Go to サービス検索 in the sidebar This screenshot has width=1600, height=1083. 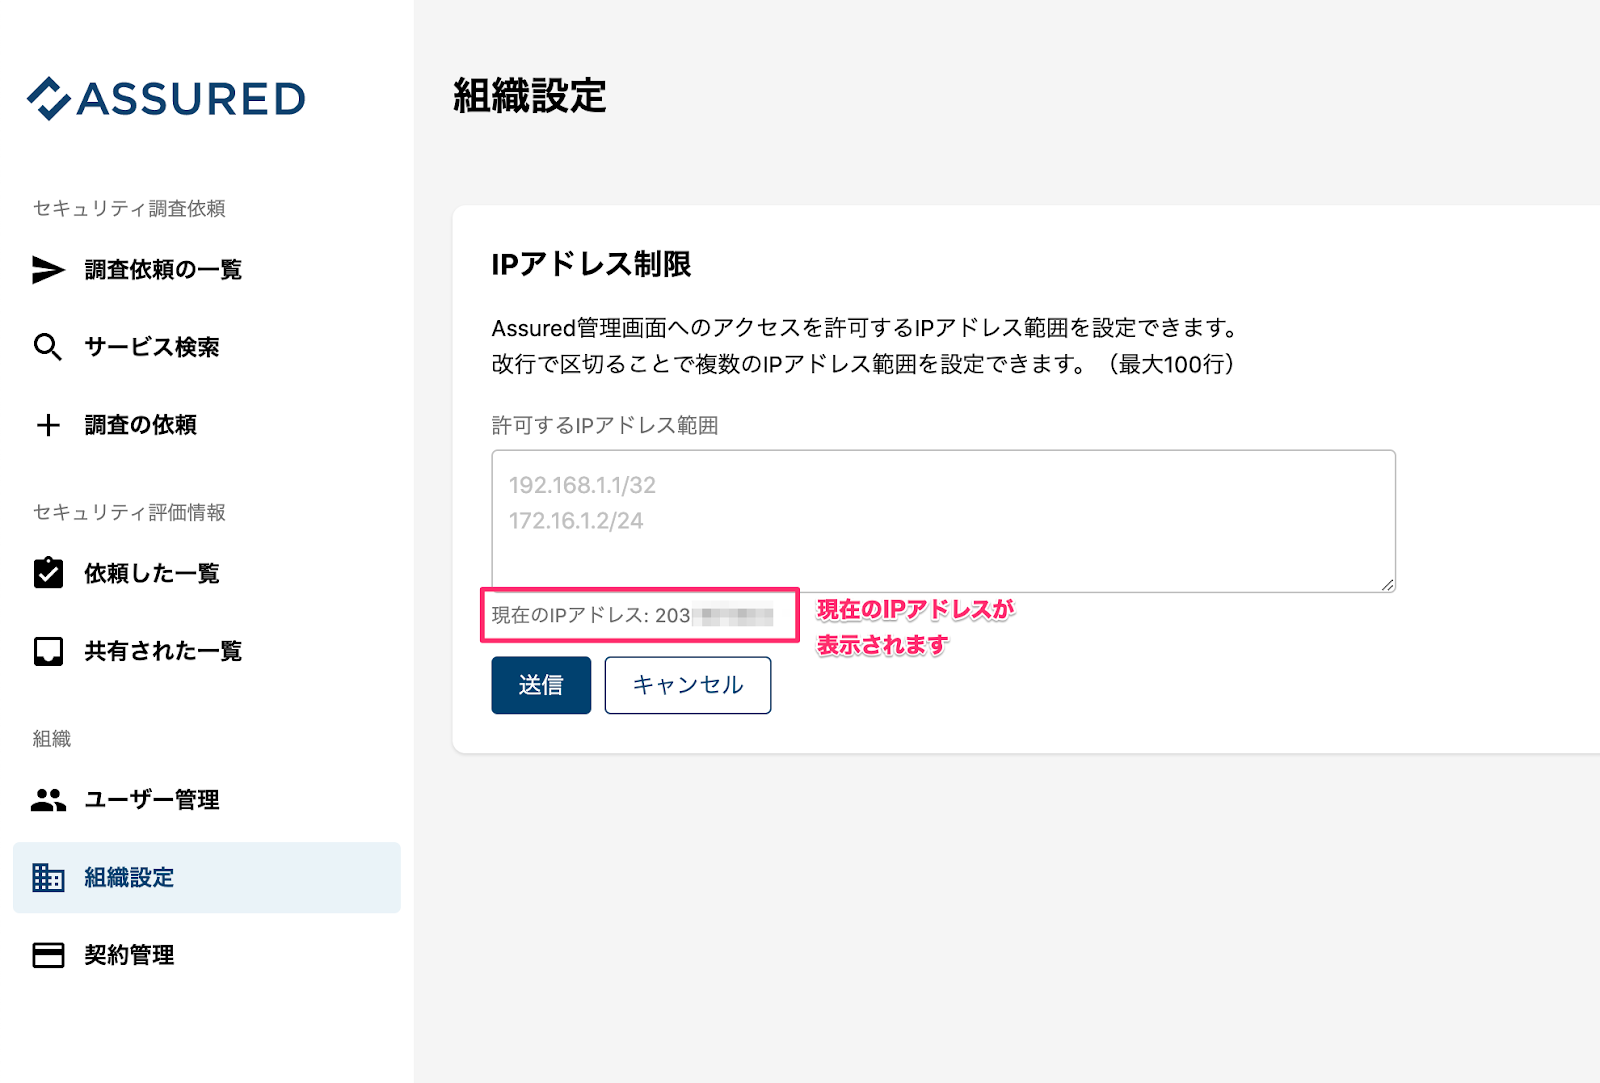click(207, 347)
